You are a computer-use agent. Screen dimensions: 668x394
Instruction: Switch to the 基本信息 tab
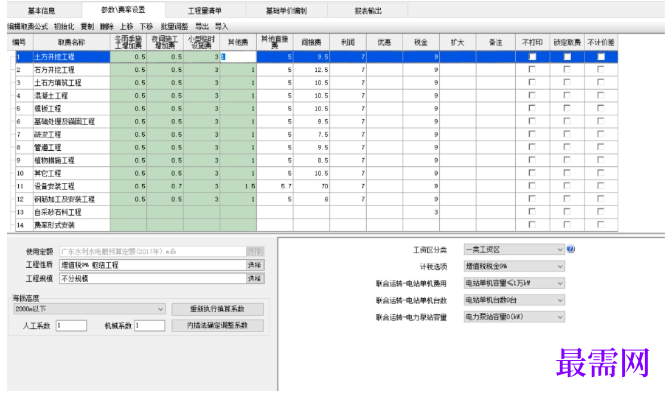41,11
